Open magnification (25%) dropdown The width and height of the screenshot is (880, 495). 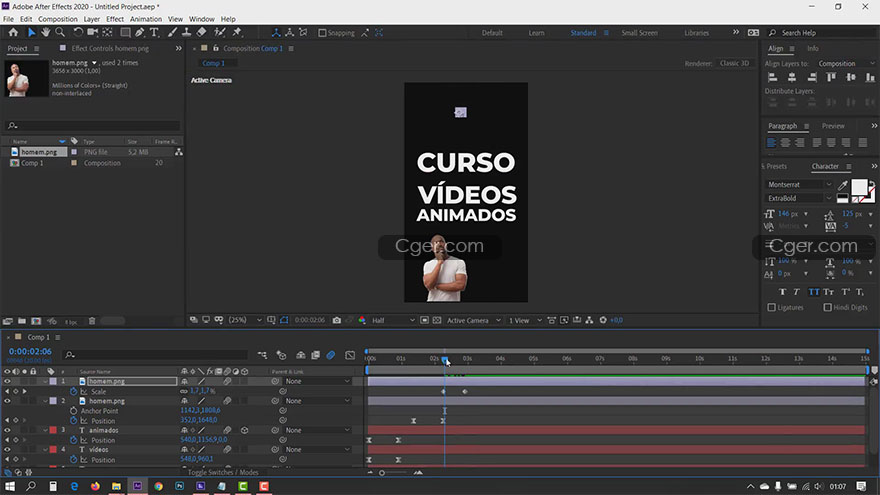click(x=245, y=320)
